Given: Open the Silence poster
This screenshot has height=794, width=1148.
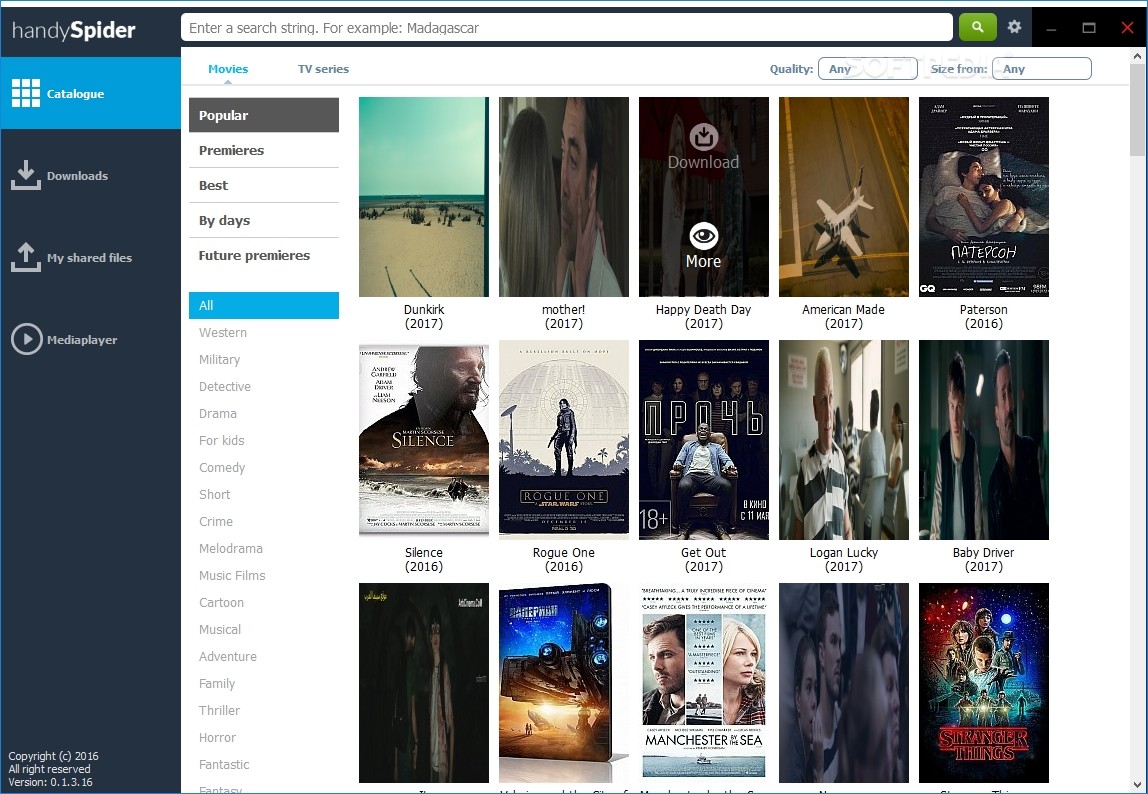Looking at the screenshot, I should point(424,439).
